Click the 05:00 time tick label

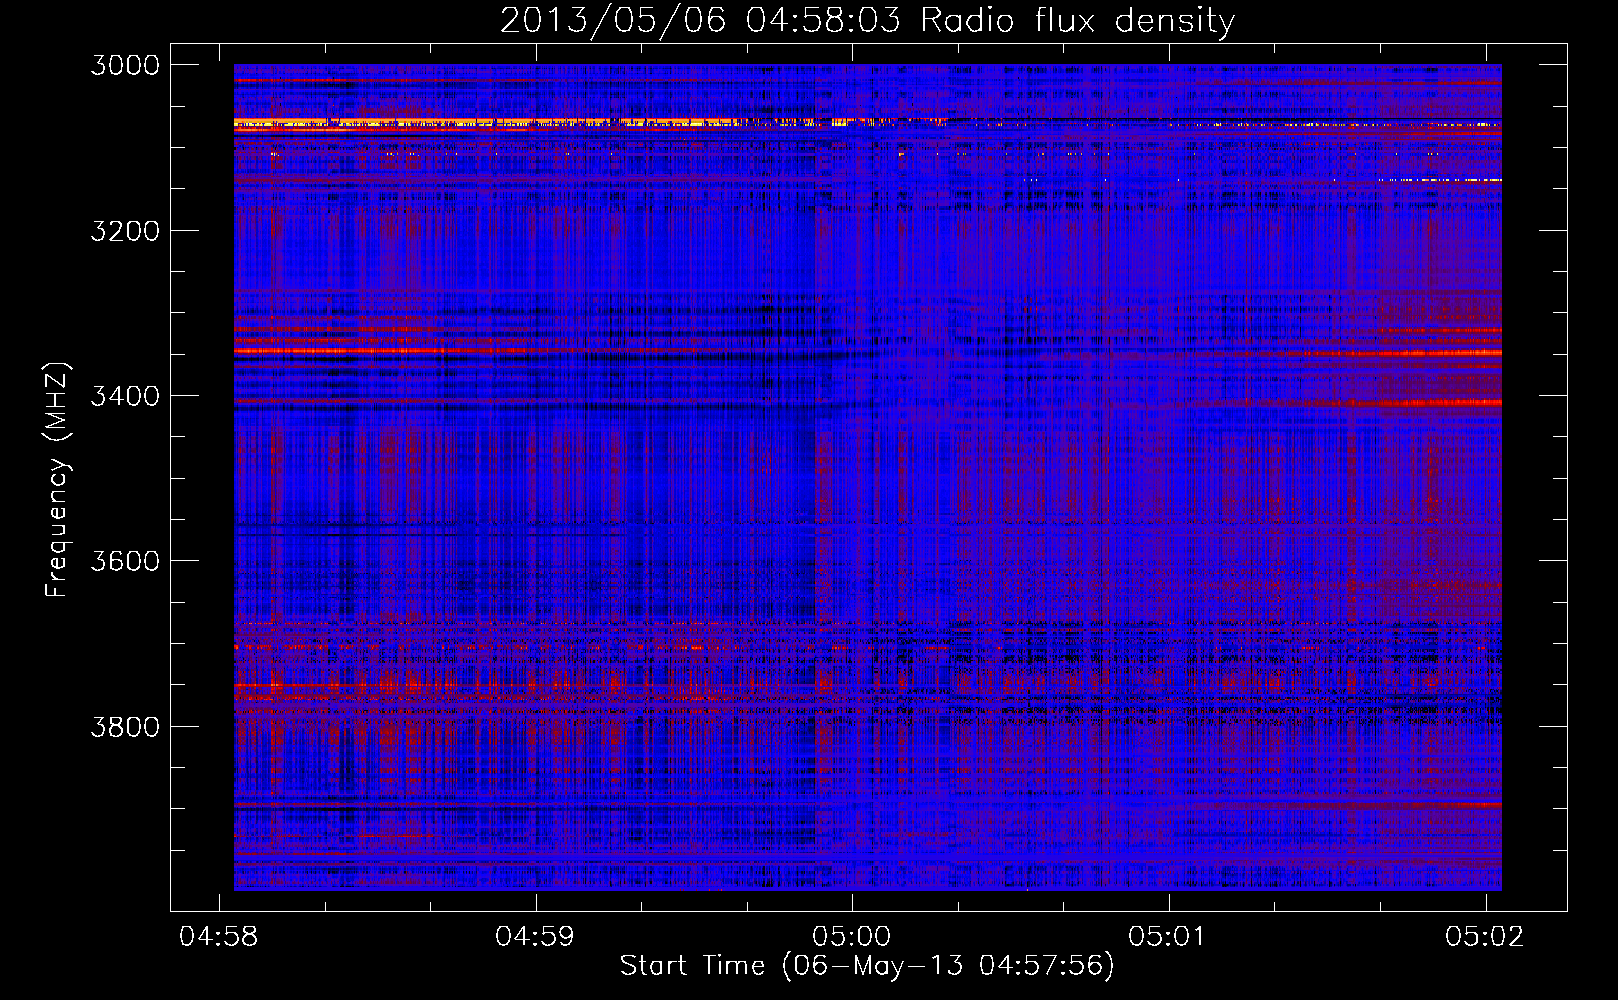pyautogui.click(x=852, y=936)
